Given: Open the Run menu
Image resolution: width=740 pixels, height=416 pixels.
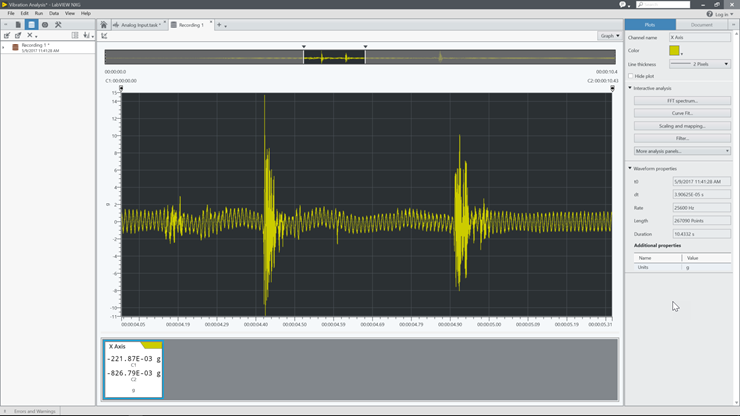Looking at the screenshot, I should tap(39, 13).
